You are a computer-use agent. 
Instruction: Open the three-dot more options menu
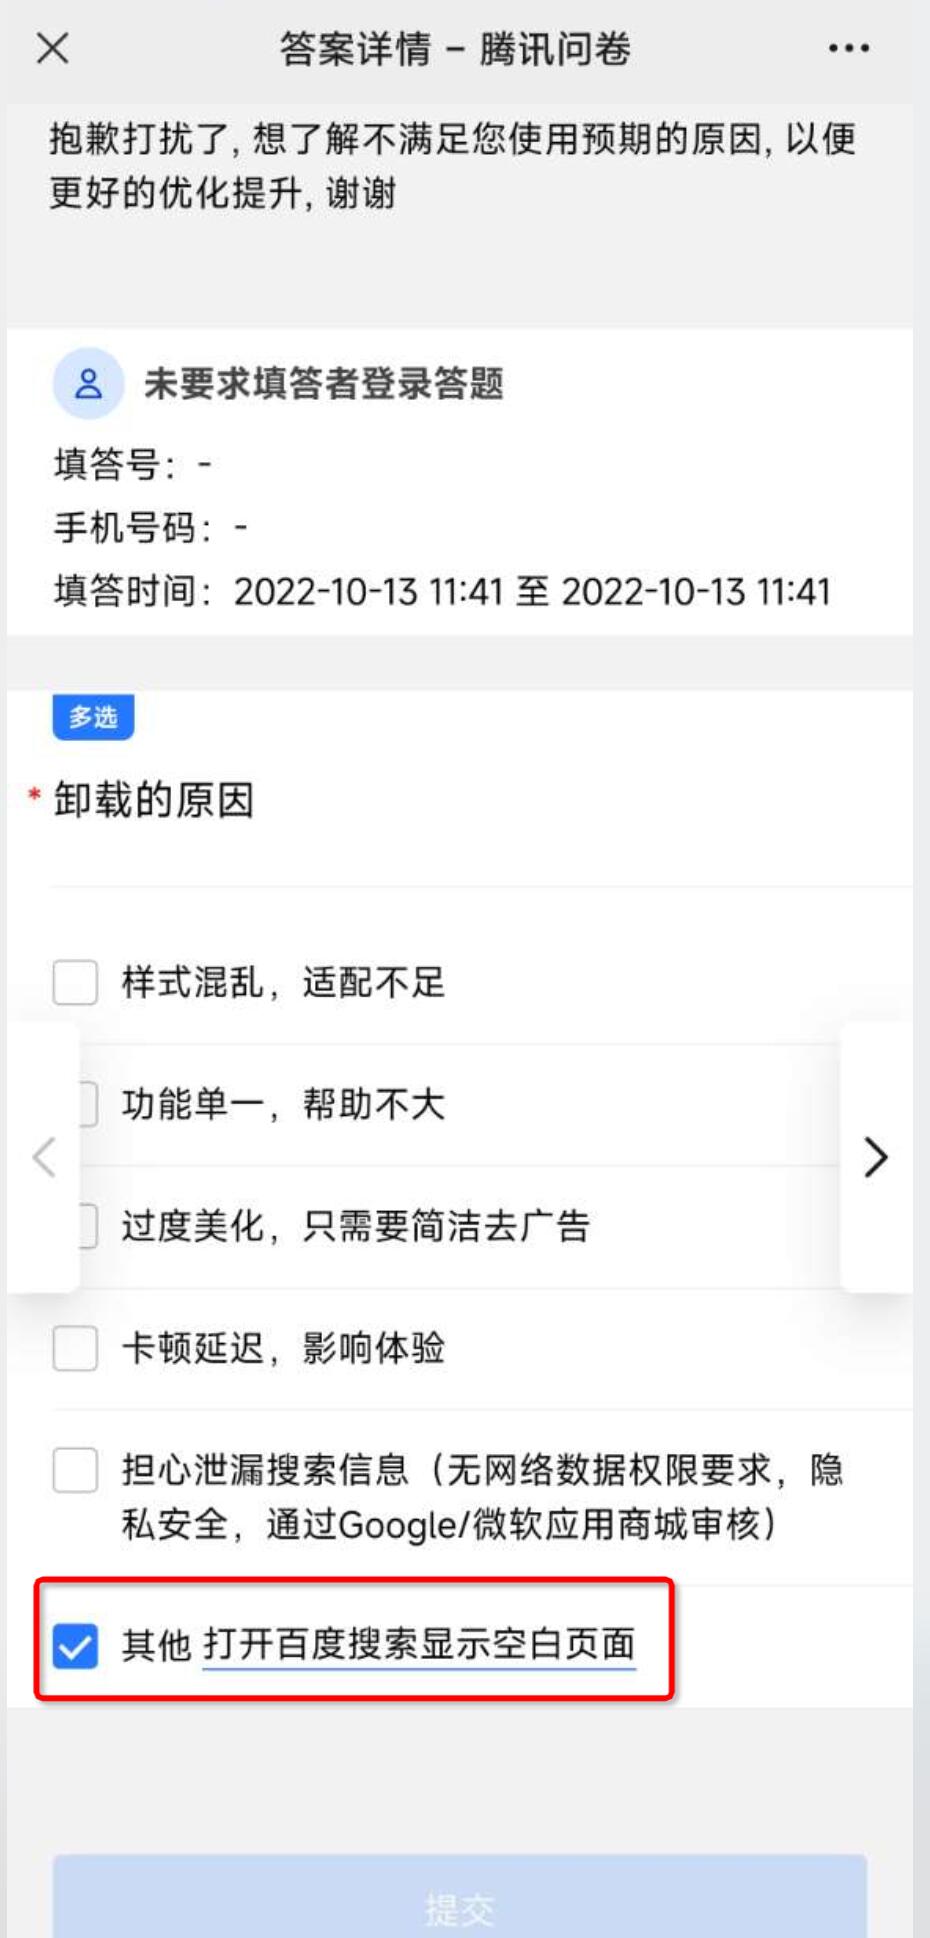[848, 48]
